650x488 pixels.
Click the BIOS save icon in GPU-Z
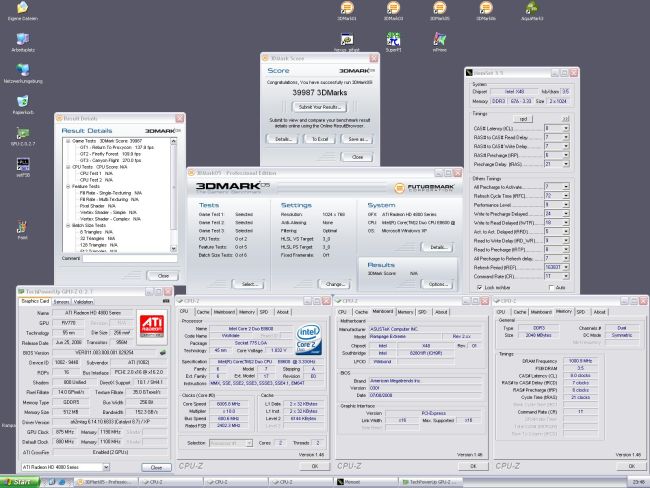tap(163, 353)
